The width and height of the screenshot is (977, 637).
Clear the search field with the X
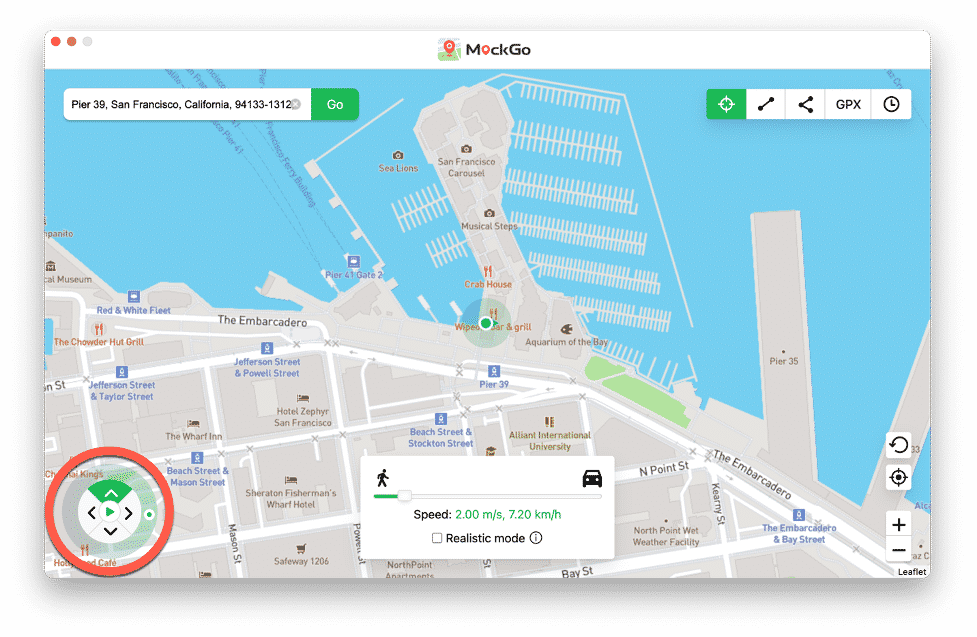[x=296, y=104]
